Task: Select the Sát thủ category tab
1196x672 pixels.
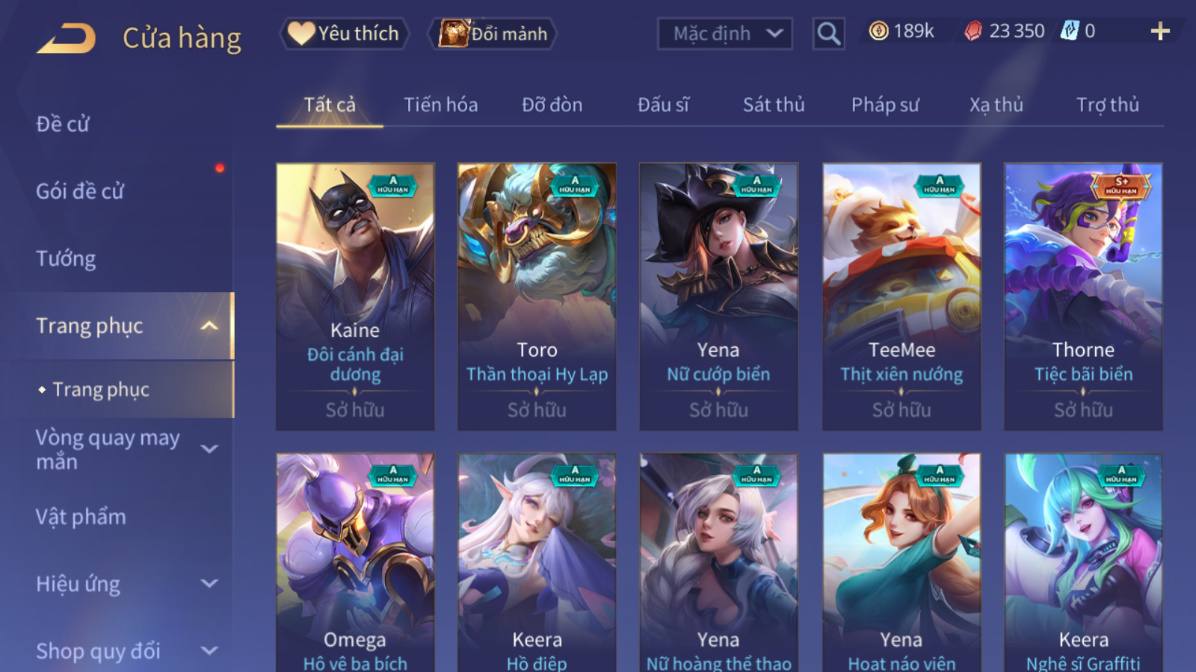Action: (773, 104)
